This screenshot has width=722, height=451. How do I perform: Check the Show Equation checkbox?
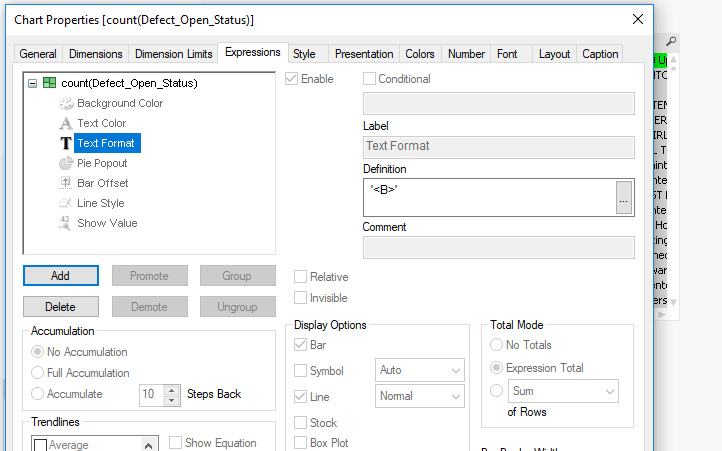click(x=175, y=443)
